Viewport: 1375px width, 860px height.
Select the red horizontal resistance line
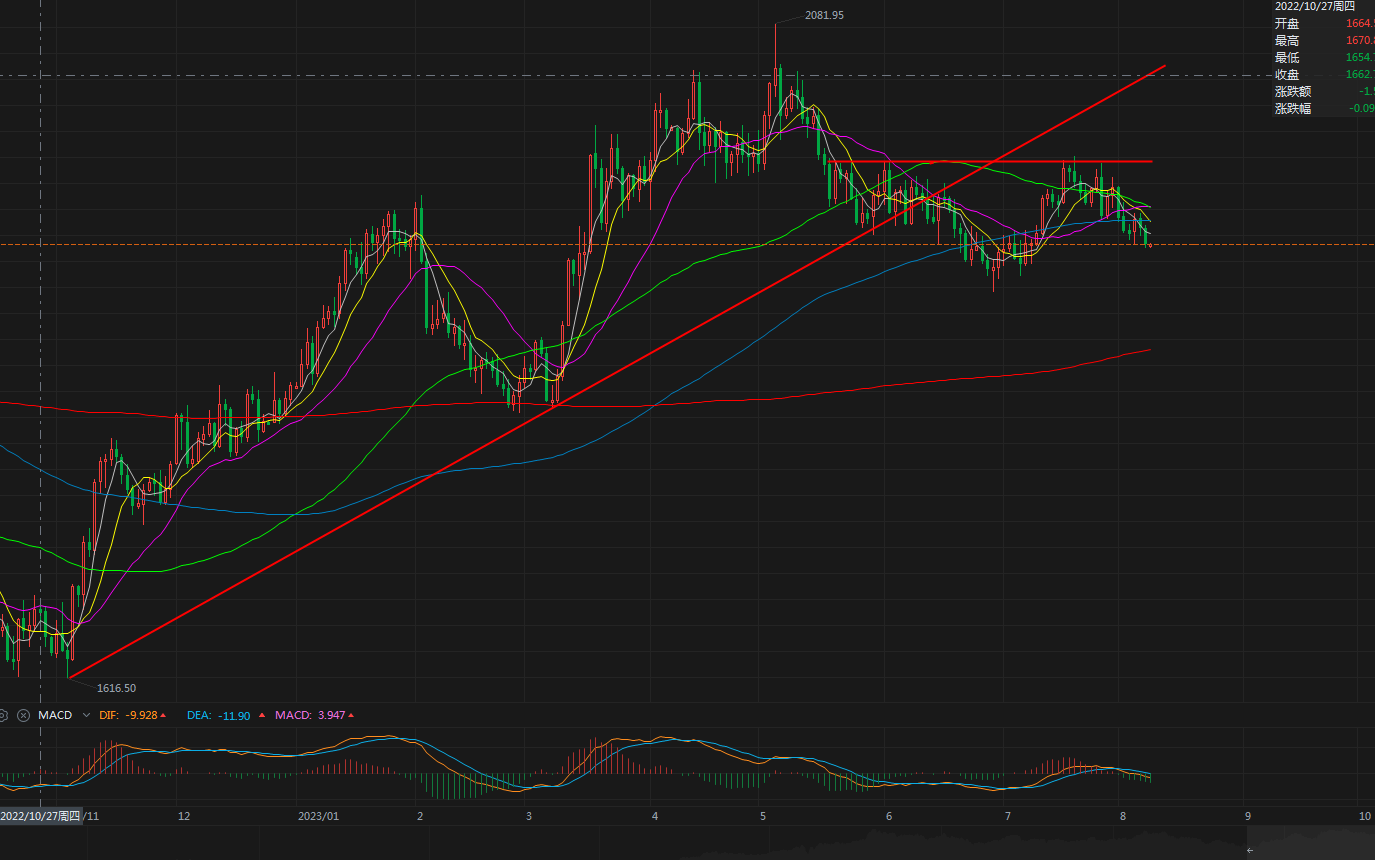(1050, 161)
